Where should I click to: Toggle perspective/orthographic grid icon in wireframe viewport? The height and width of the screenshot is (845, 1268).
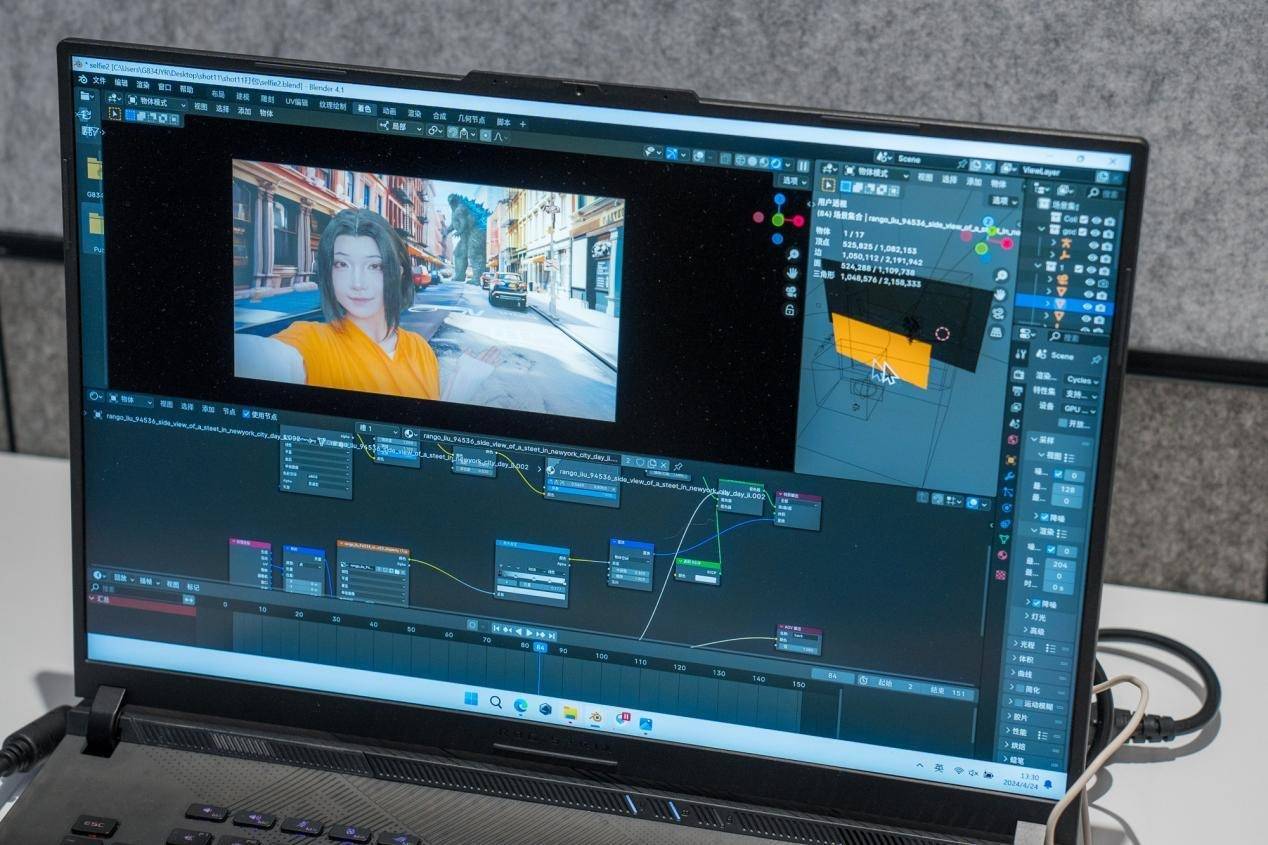[x=997, y=333]
